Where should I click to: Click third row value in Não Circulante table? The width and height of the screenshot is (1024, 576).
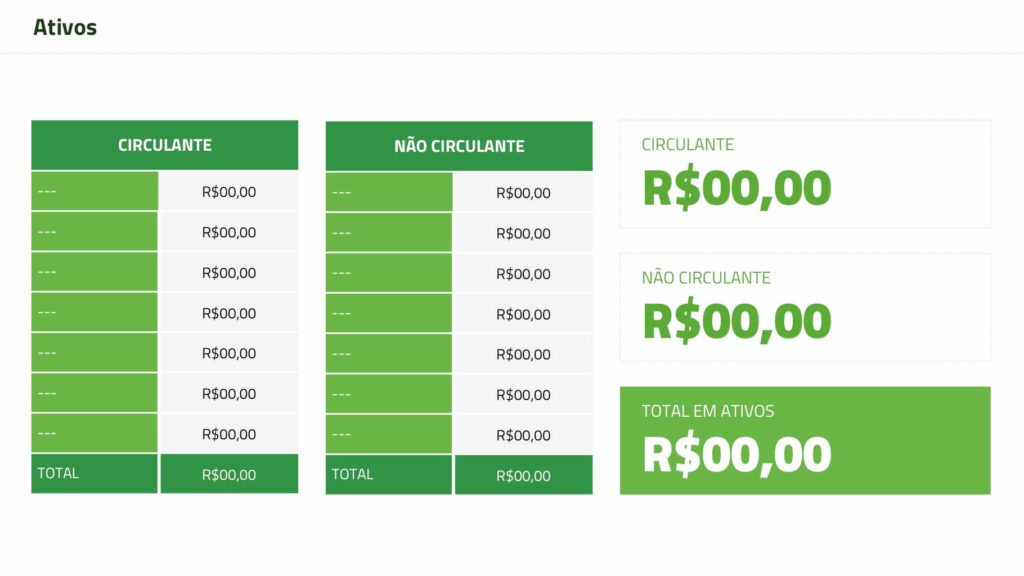click(x=523, y=274)
